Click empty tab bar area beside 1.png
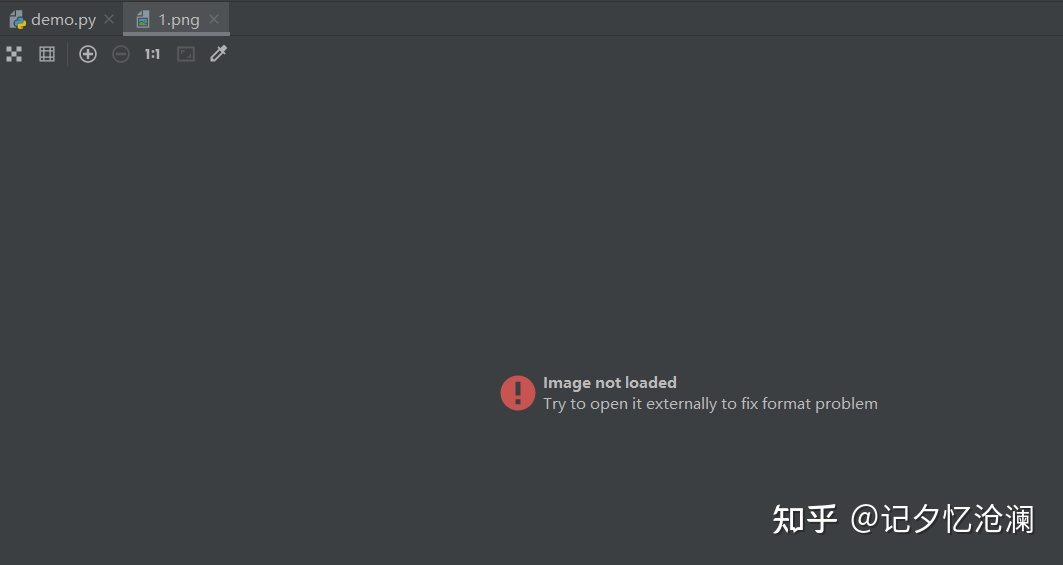Image resolution: width=1063 pixels, height=565 pixels. tap(644, 19)
